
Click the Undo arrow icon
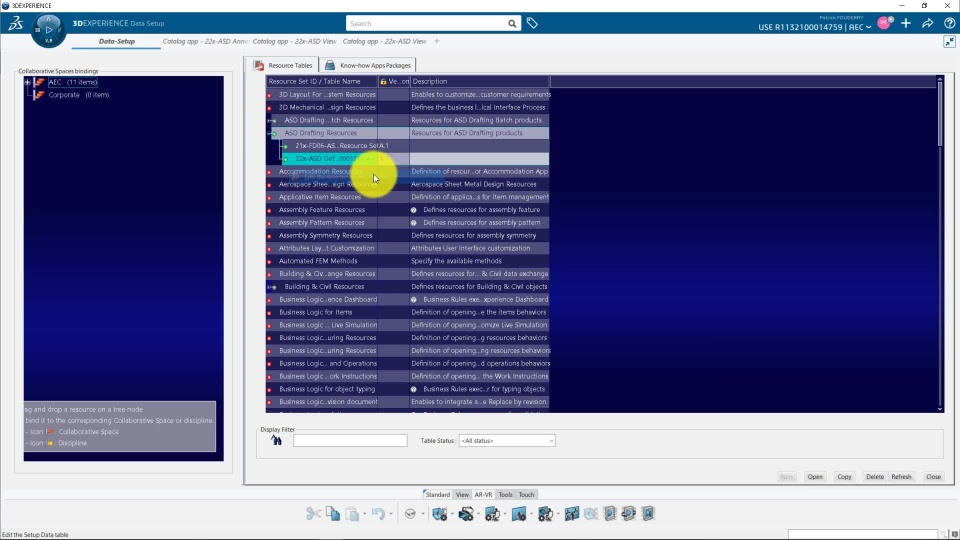pos(378,513)
